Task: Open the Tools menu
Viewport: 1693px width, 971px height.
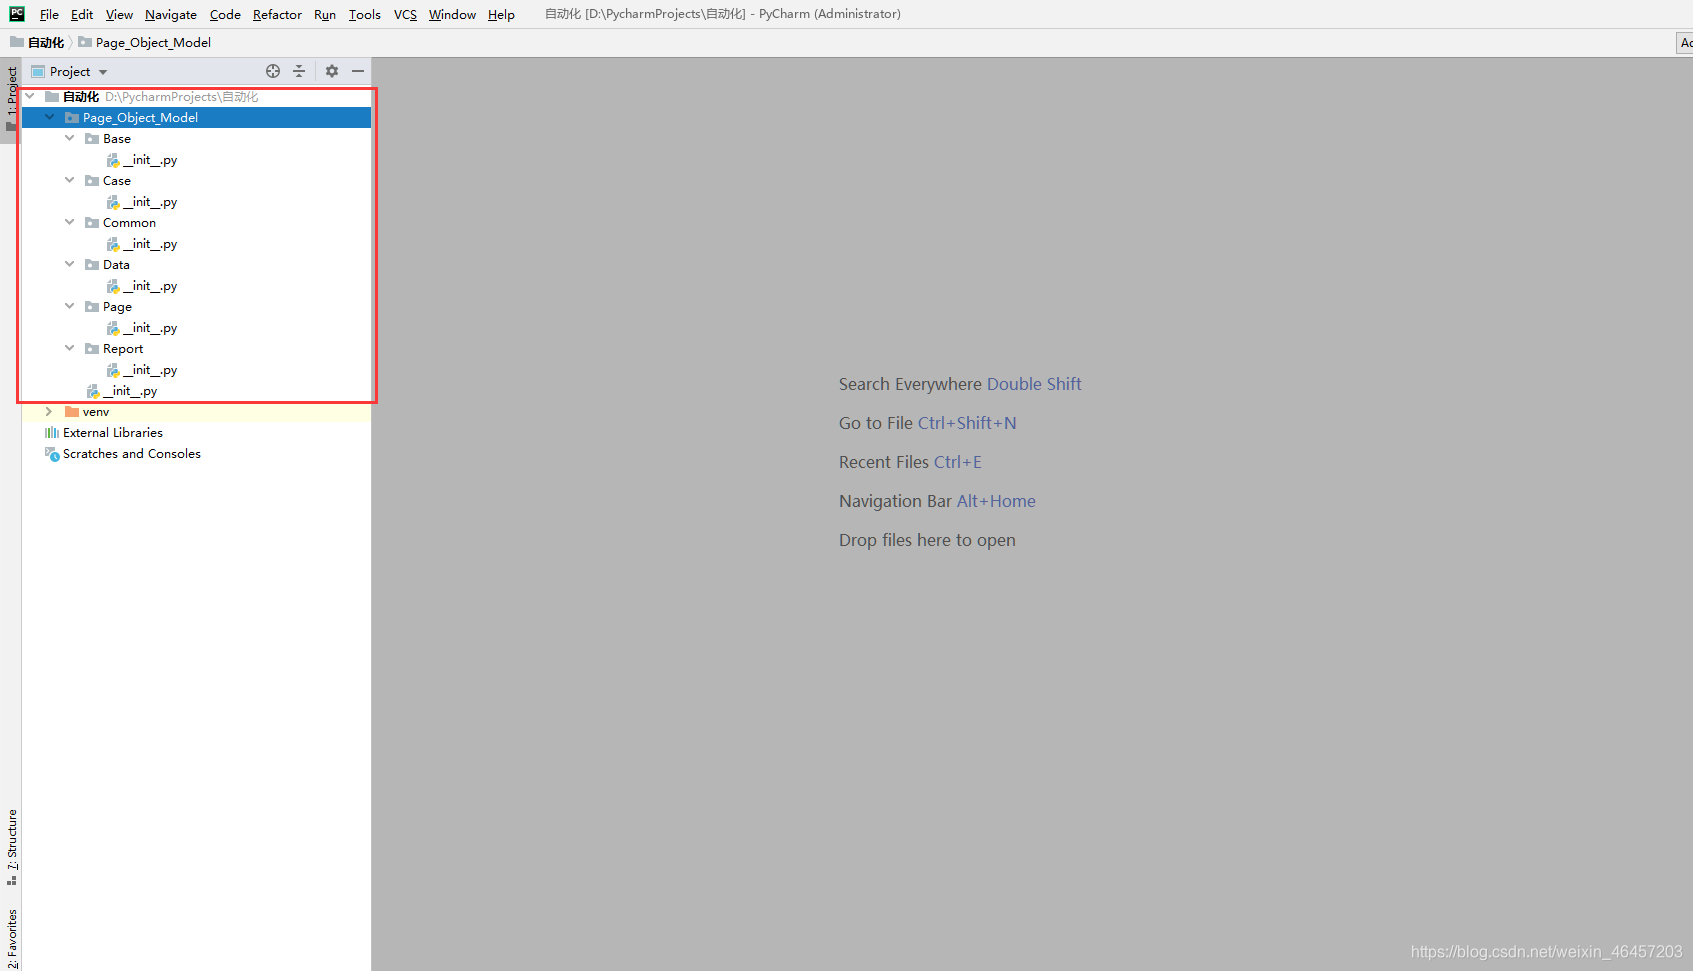Action: tap(365, 14)
